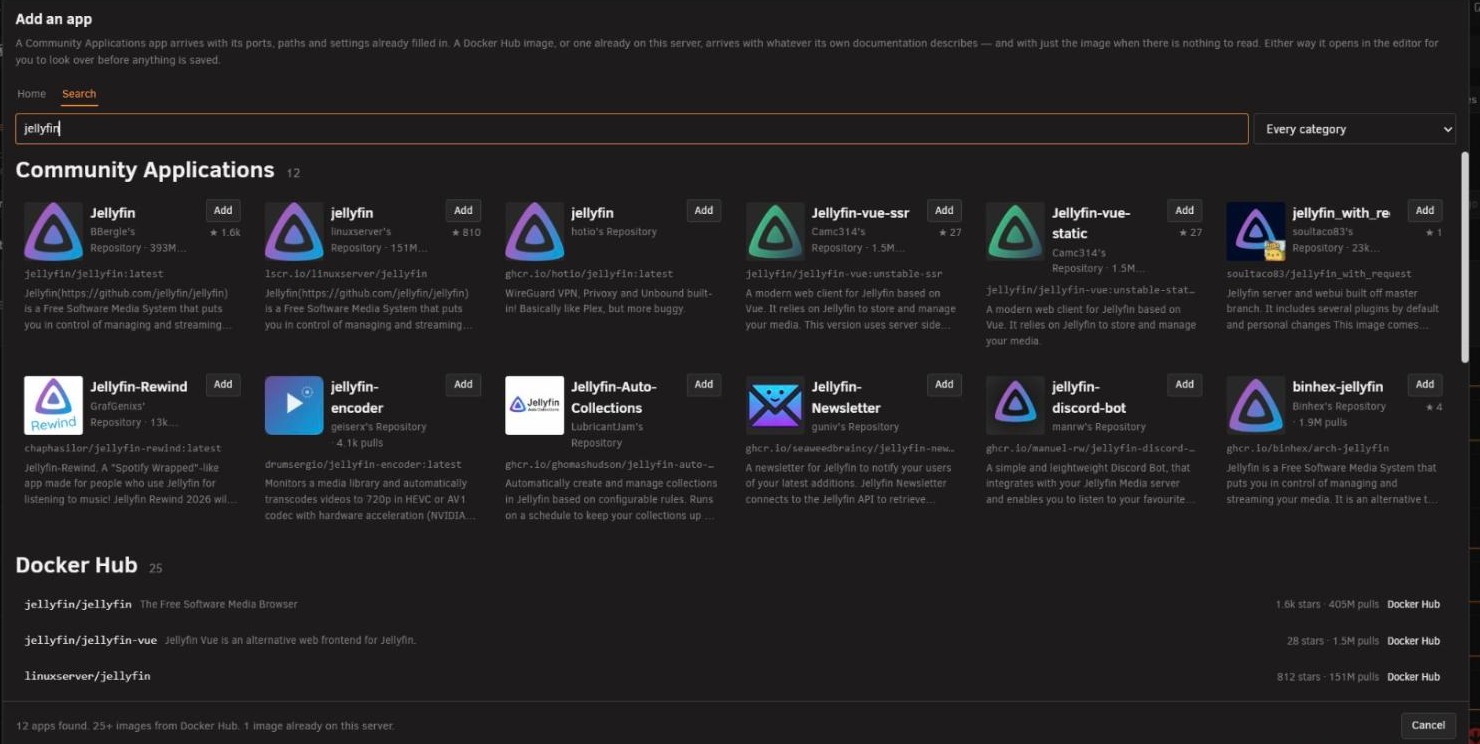Open the Jellyfin-Rewind logo icon
This screenshot has width=1480, height=744.
[54, 405]
